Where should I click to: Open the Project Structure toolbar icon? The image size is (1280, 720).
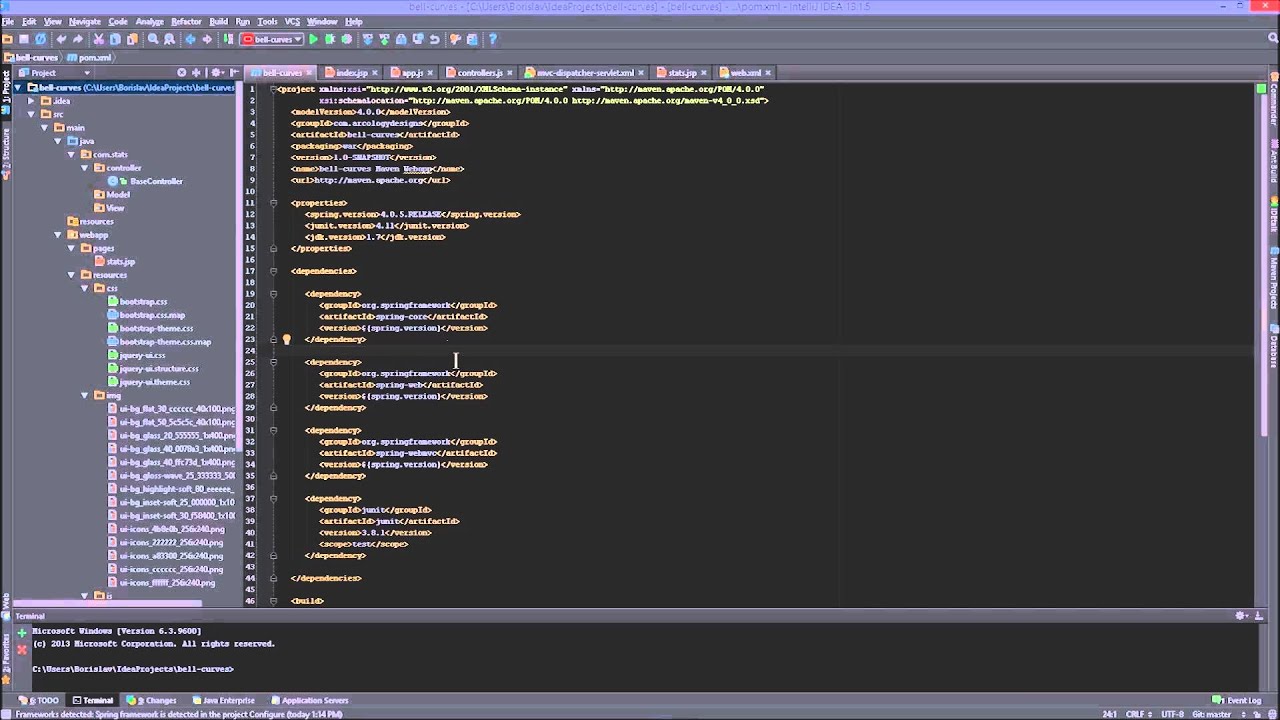click(472, 39)
